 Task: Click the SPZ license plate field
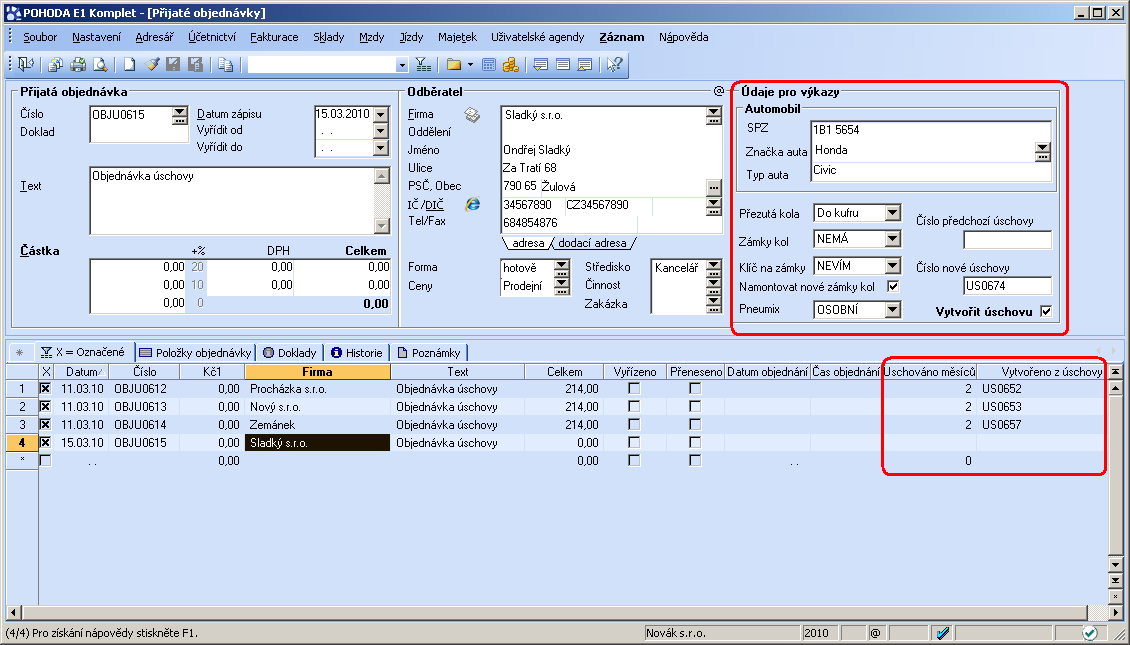click(930, 130)
